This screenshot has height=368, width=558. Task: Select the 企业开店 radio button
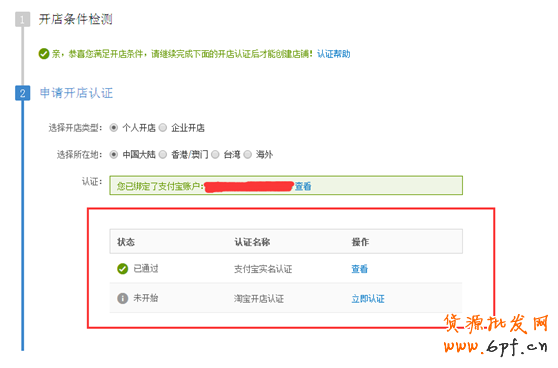pos(163,127)
